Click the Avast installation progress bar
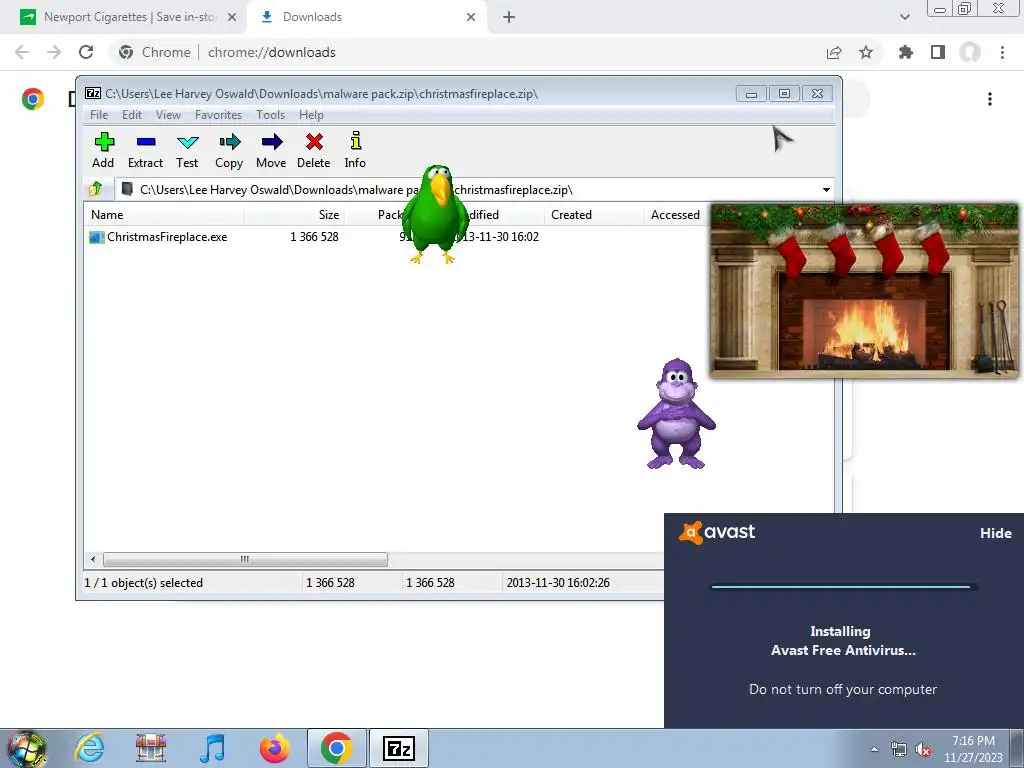 click(844, 586)
